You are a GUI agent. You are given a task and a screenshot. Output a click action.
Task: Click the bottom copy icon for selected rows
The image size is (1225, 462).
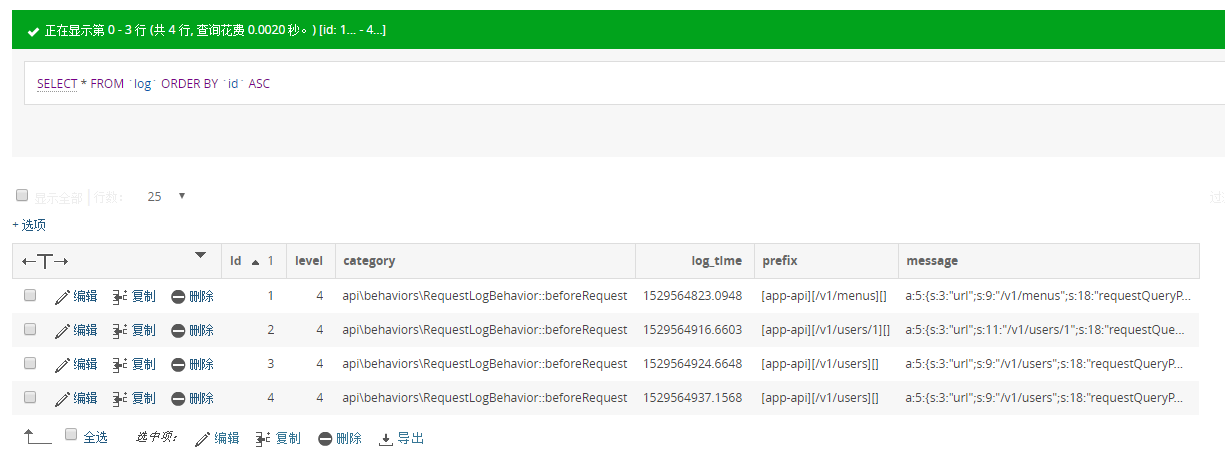(x=264, y=438)
